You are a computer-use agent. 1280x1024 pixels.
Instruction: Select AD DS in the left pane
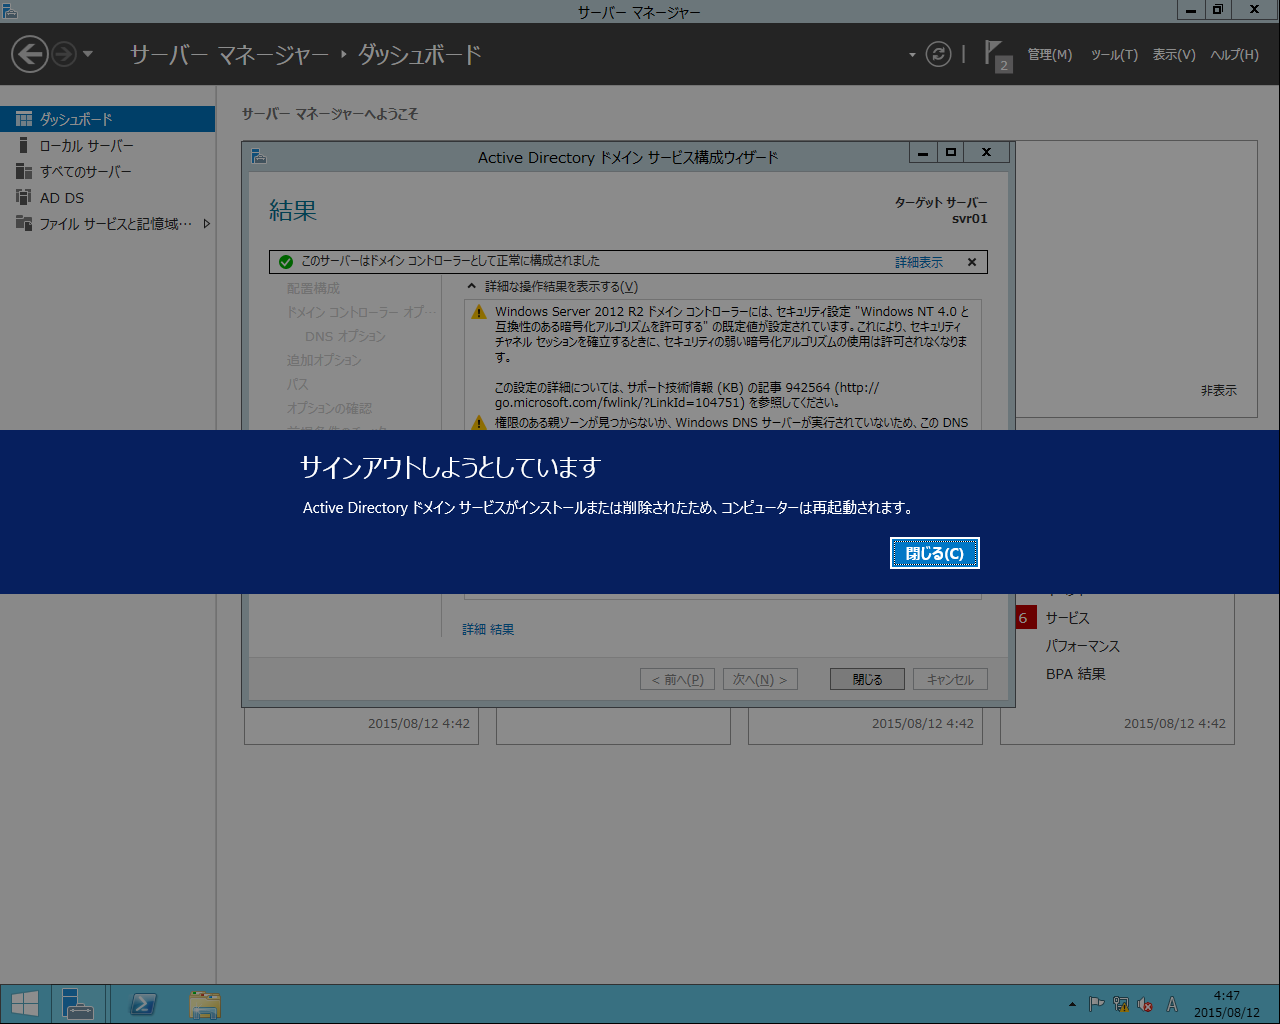107,197
